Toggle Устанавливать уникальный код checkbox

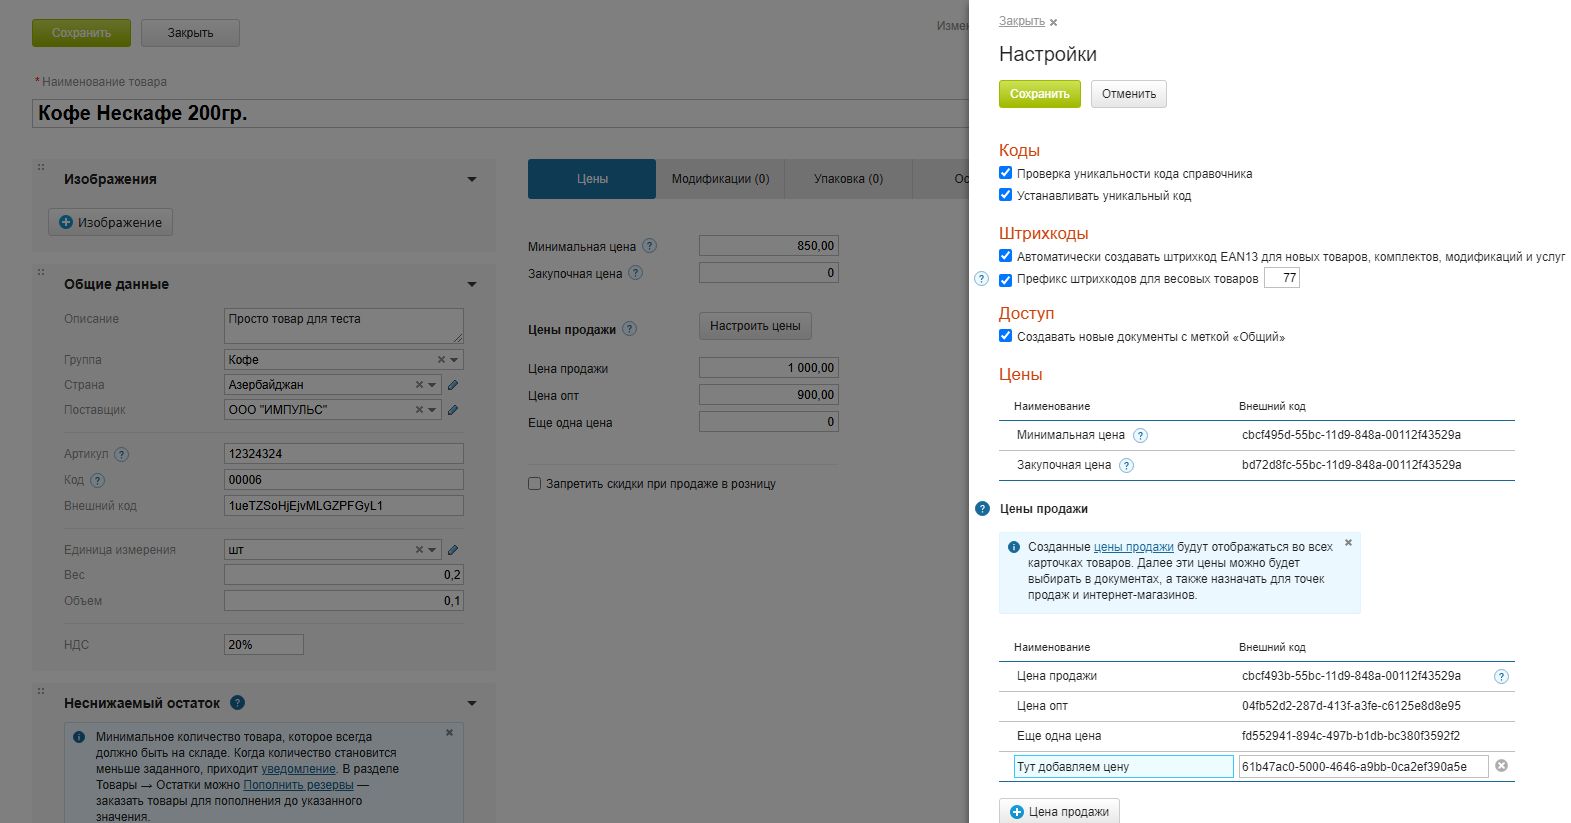click(x=1005, y=195)
